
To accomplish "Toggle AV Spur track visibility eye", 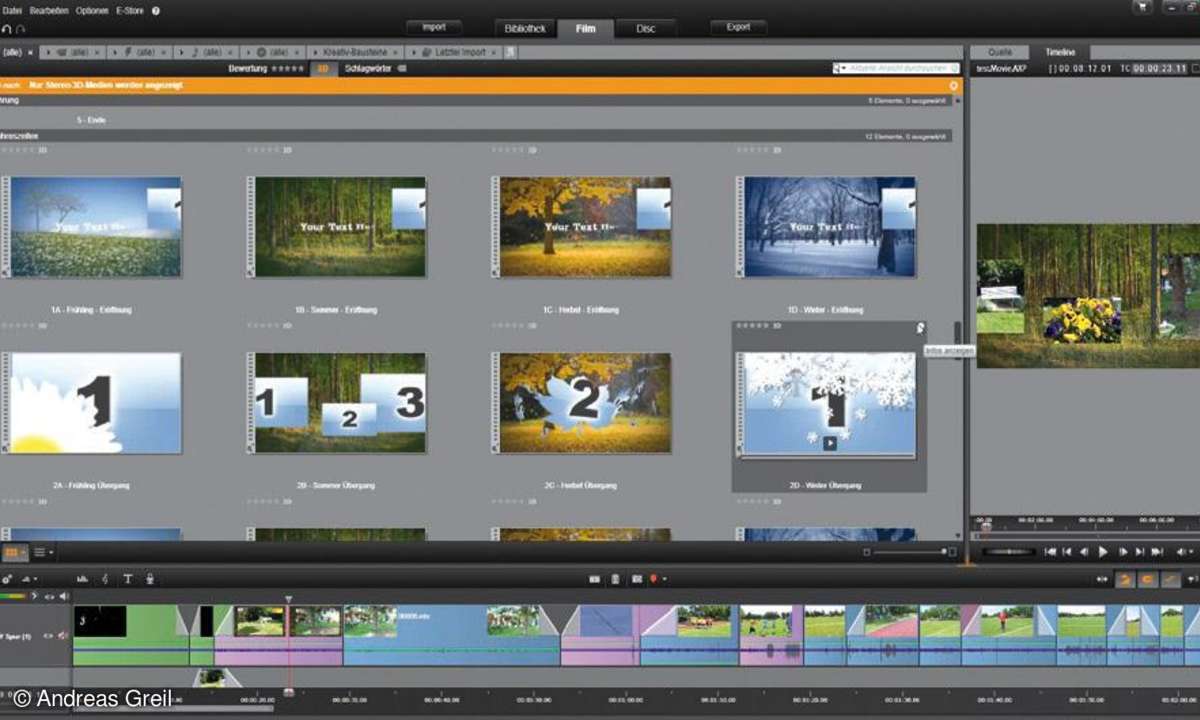I will (x=47, y=635).
